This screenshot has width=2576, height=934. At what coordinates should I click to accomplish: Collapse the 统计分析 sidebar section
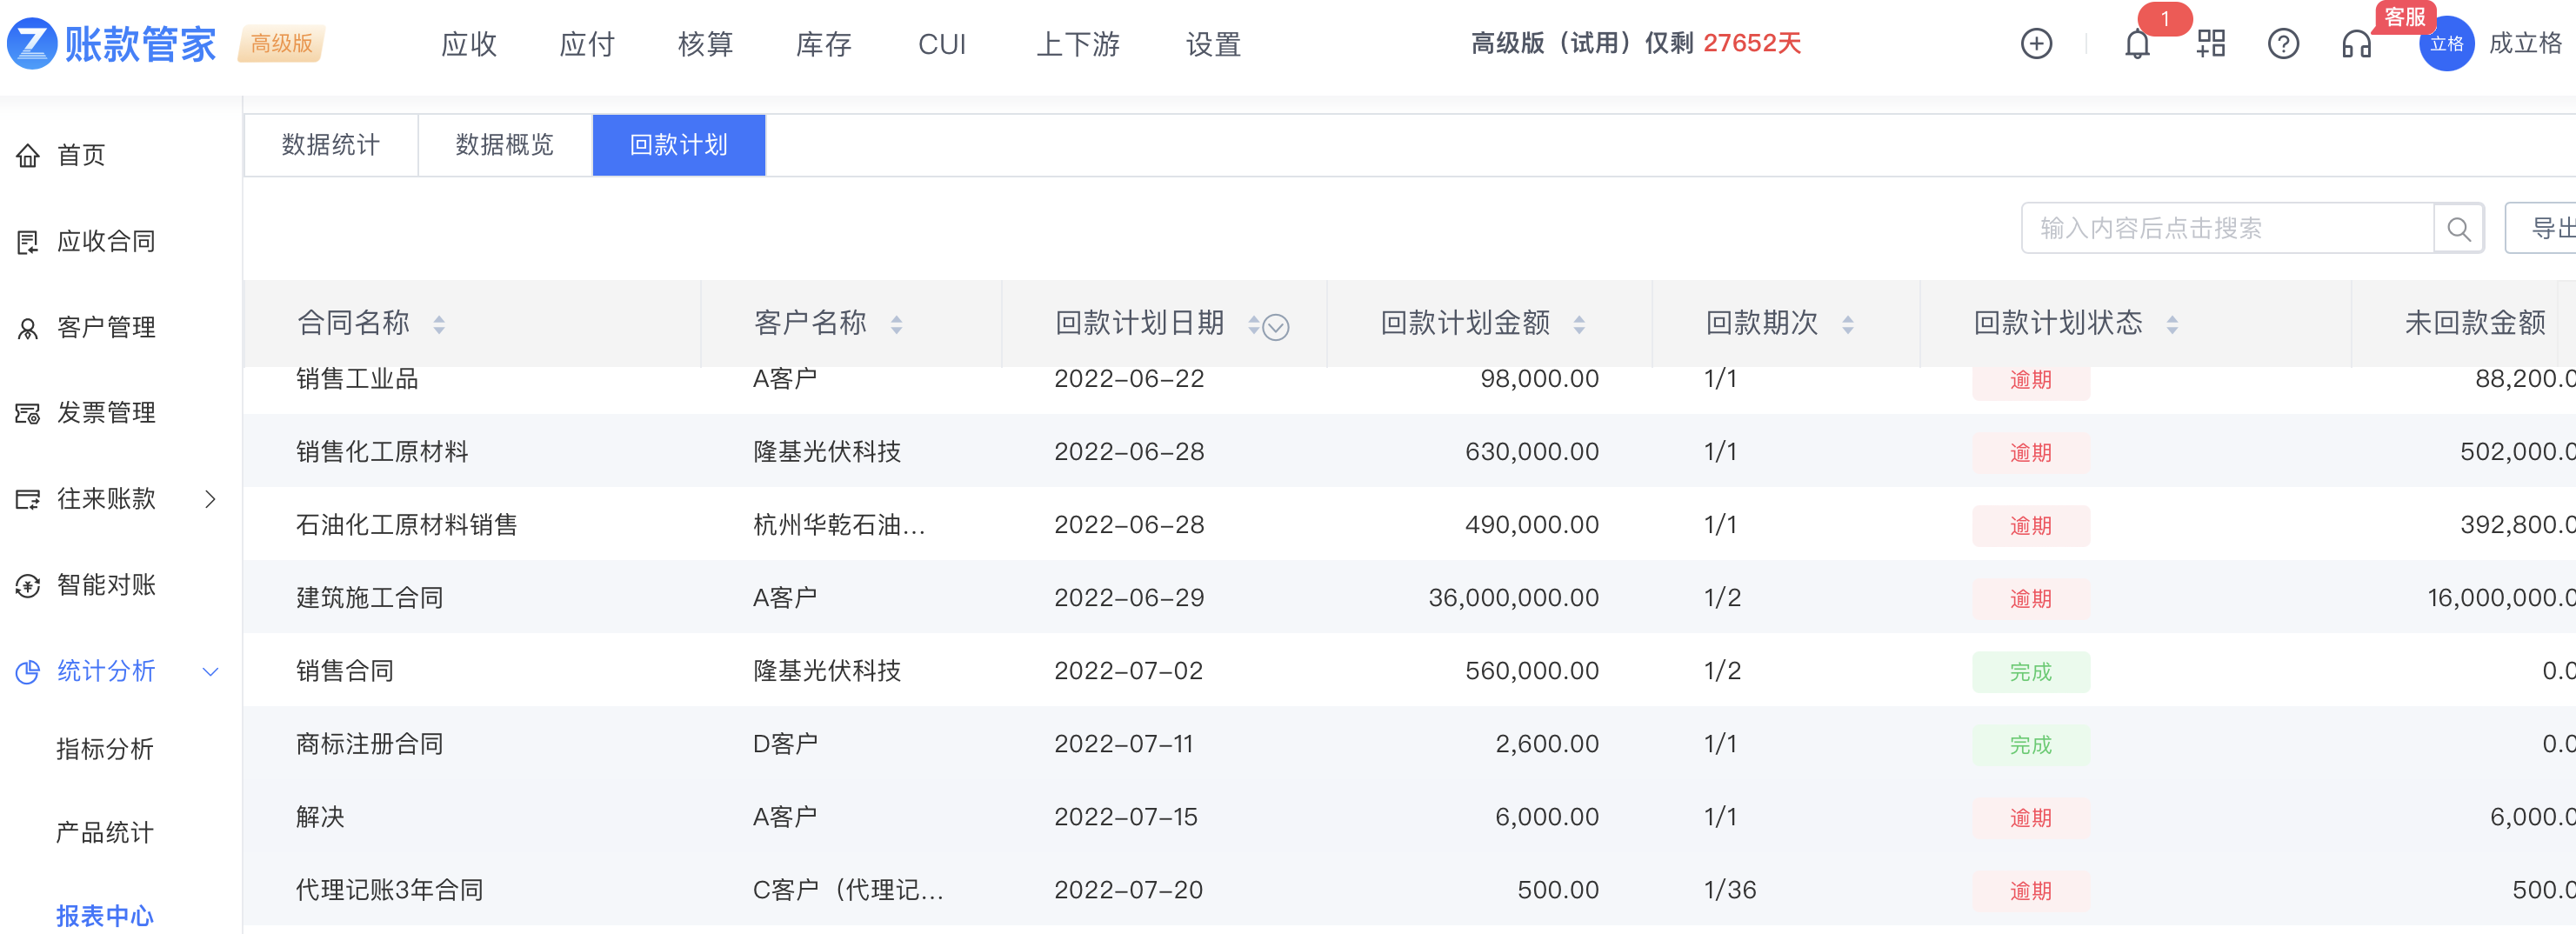coord(210,671)
